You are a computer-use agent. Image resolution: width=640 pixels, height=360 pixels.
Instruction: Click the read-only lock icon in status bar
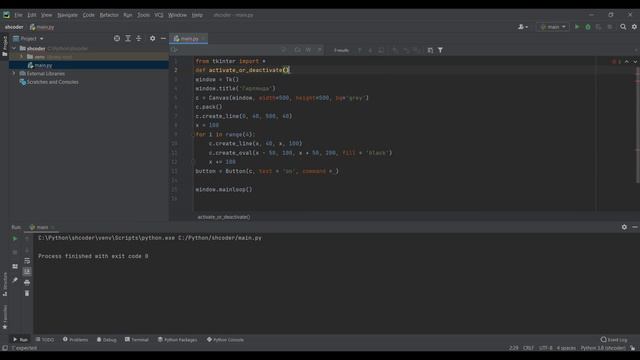pos(632,348)
